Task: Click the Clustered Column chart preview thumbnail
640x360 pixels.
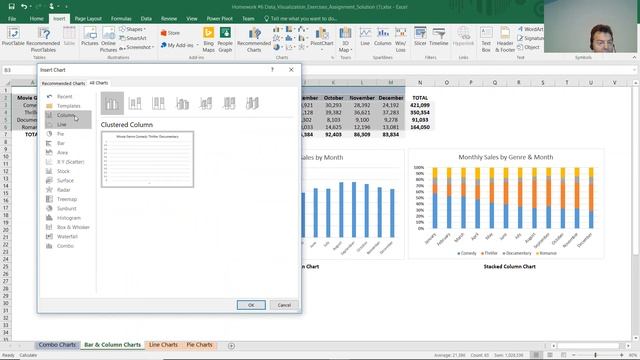Action: (x=147, y=159)
